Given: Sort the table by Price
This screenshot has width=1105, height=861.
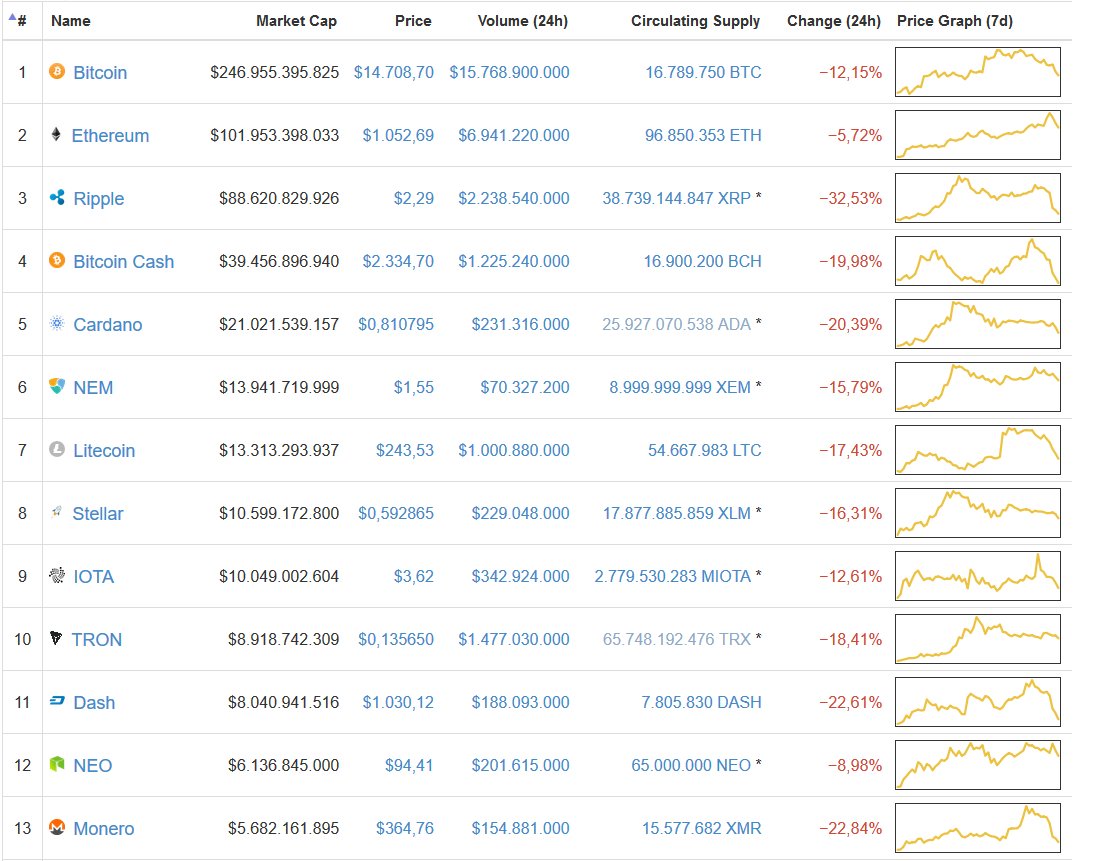Looking at the screenshot, I should click(414, 20).
